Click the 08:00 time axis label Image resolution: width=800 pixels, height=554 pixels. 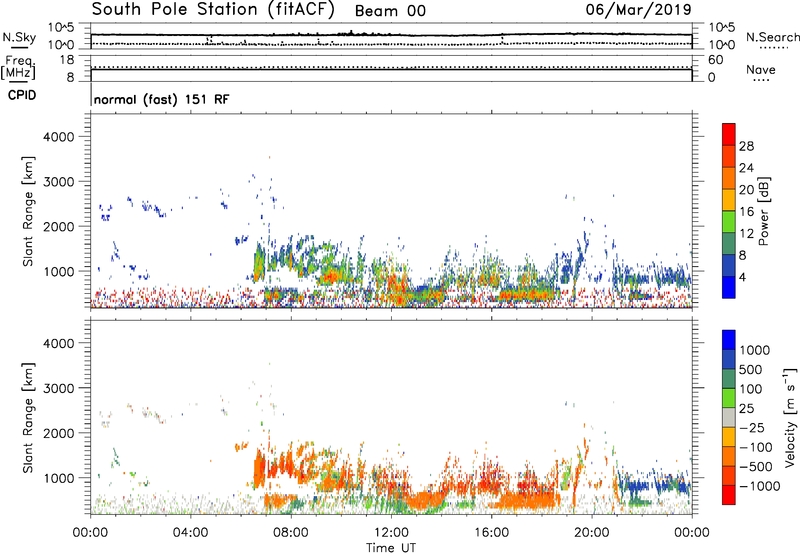(x=291, y=533)
